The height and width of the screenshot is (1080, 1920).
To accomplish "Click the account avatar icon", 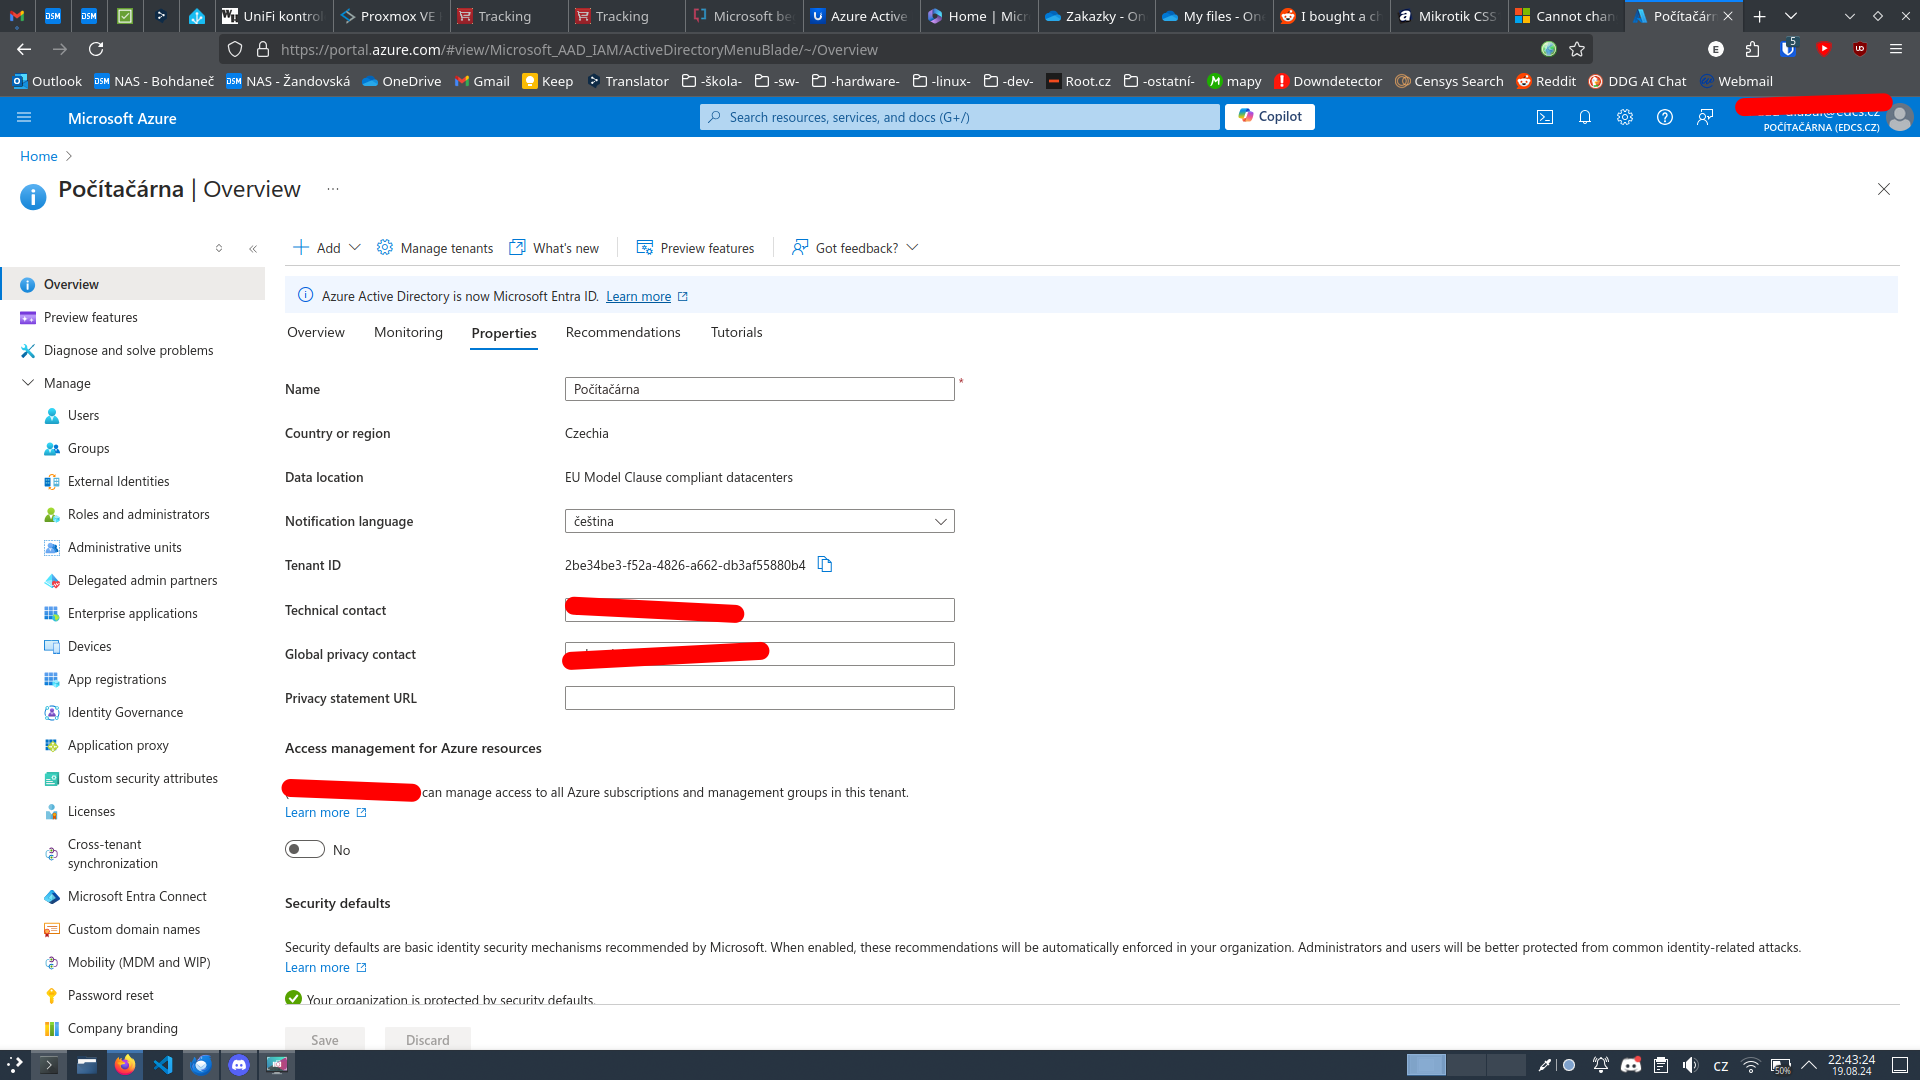I will pyautogui.click(x=1900, y=118).
